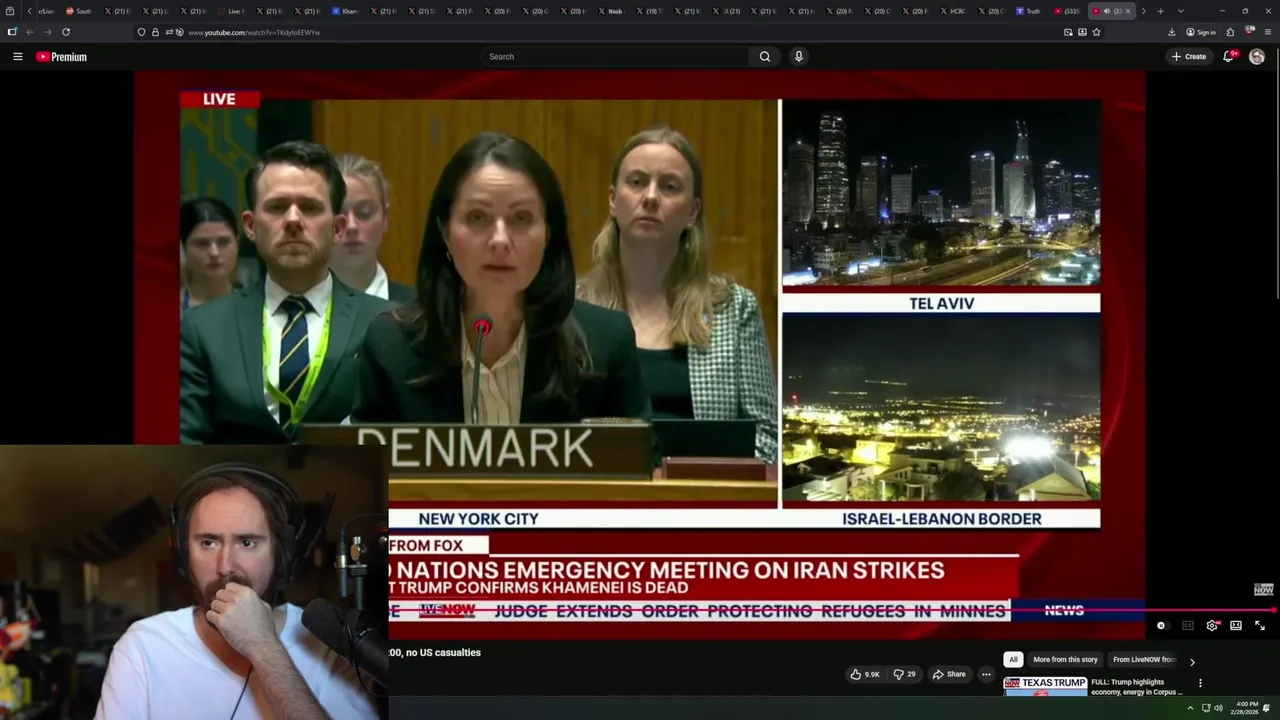1280x720 pixels.
Task: Click the 'no US casualties' title text
Action: (x=443, y=653)
